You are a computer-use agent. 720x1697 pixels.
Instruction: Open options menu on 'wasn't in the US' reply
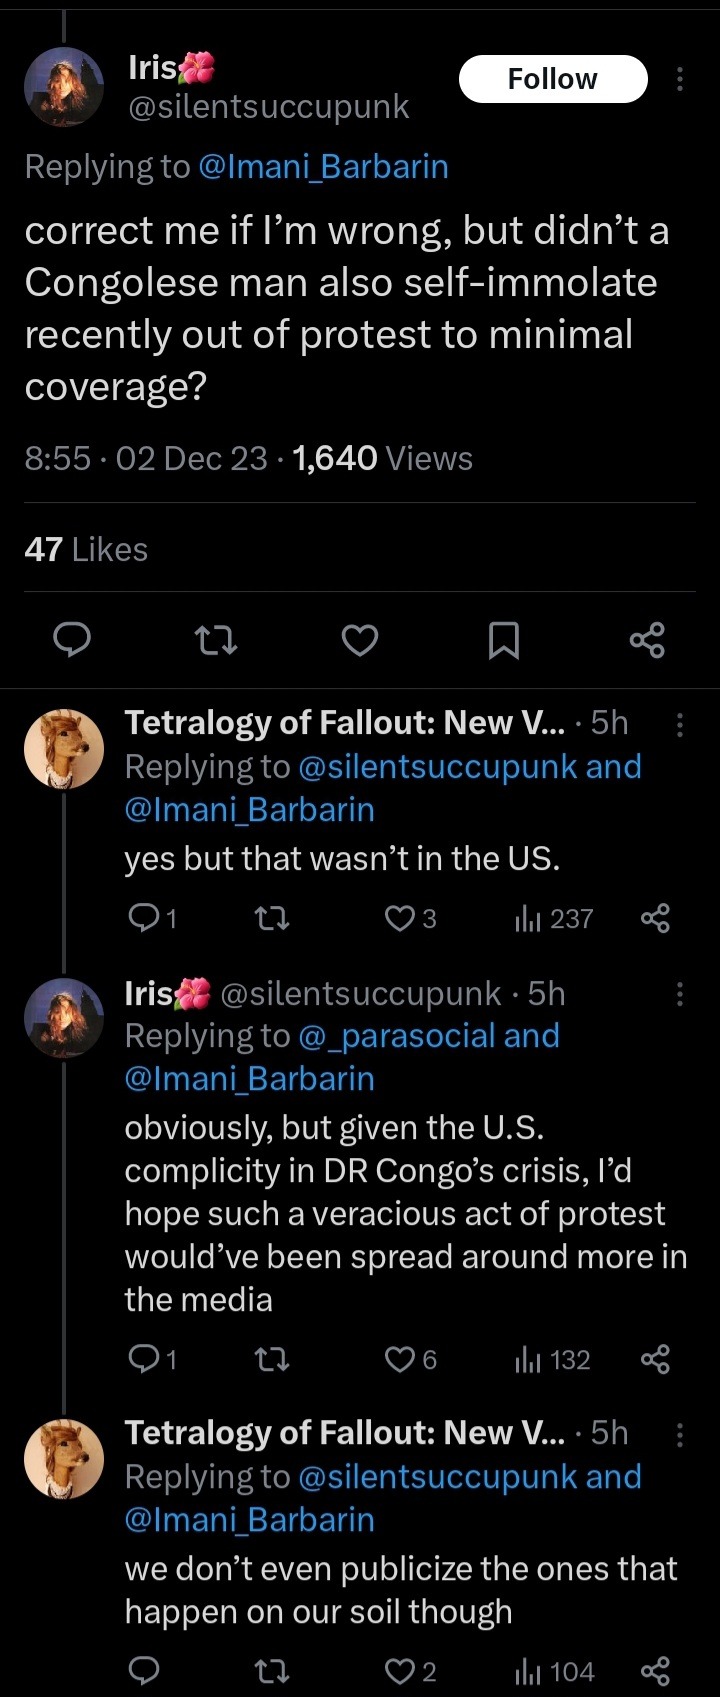(680, 725)
